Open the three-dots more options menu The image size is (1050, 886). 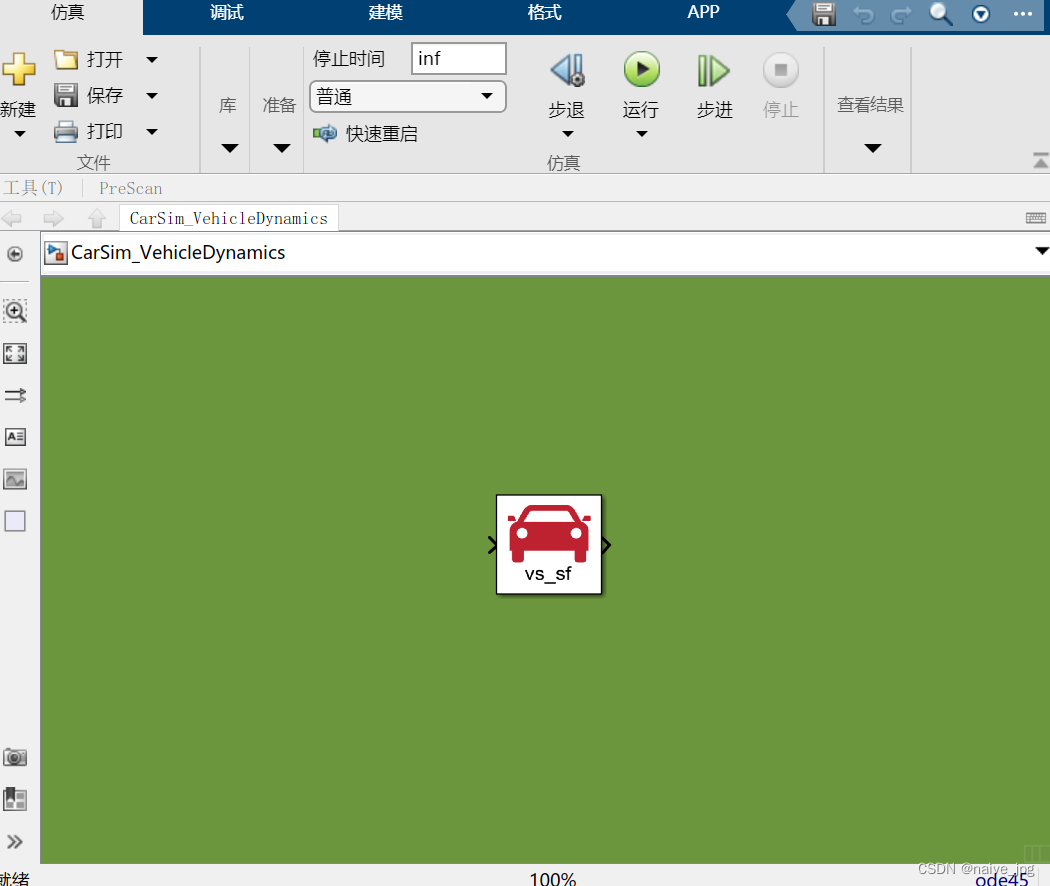point(1023,13)
